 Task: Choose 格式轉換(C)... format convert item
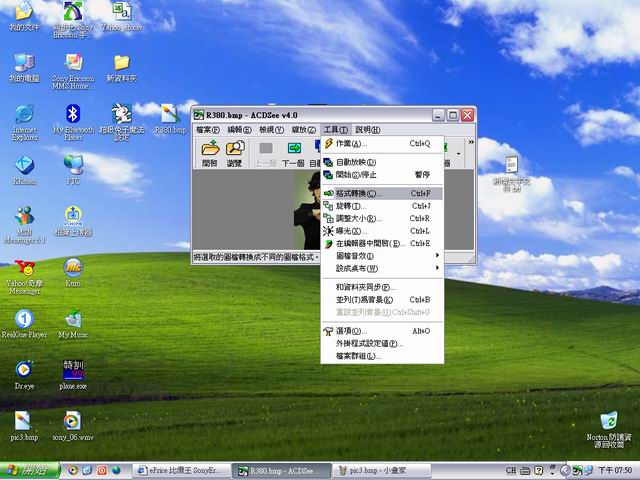pyautogui.click(x=382, y=193)
